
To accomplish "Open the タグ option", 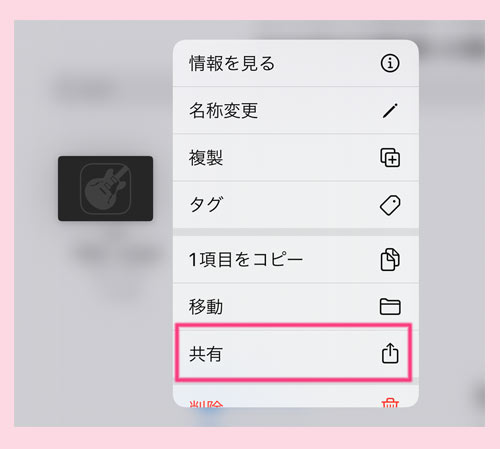I will pos(296,205).
